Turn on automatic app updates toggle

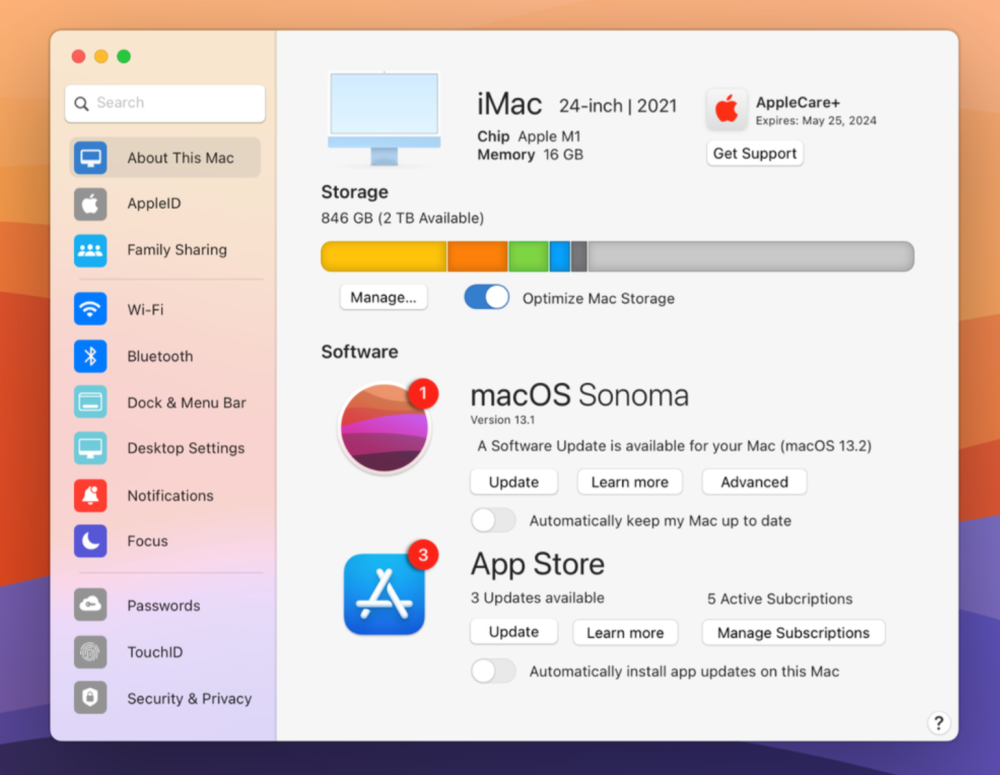coord(493,671)
